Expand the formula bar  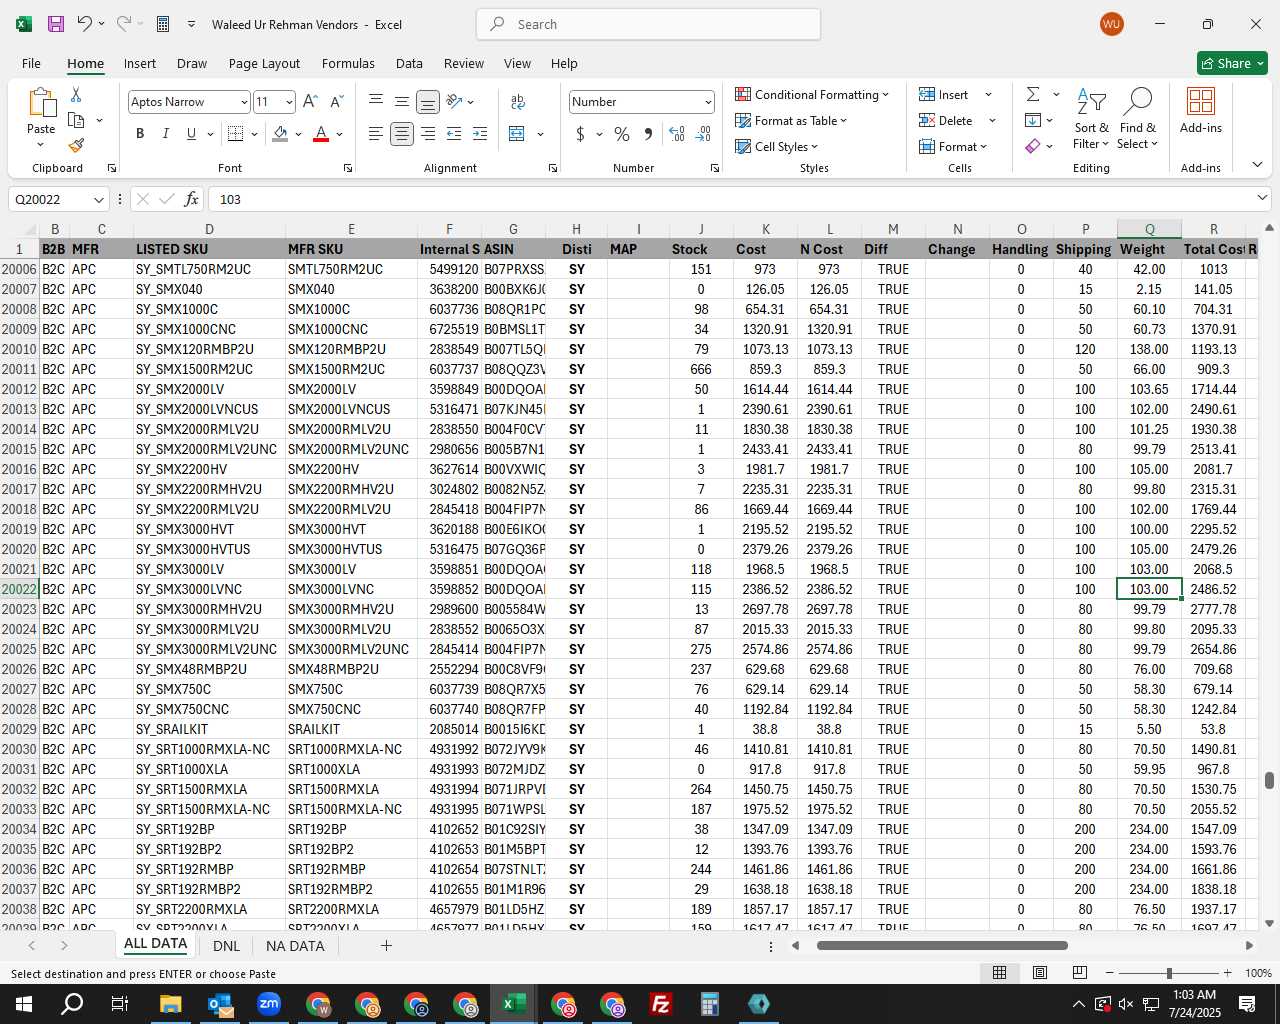[x=1262, y=198]
